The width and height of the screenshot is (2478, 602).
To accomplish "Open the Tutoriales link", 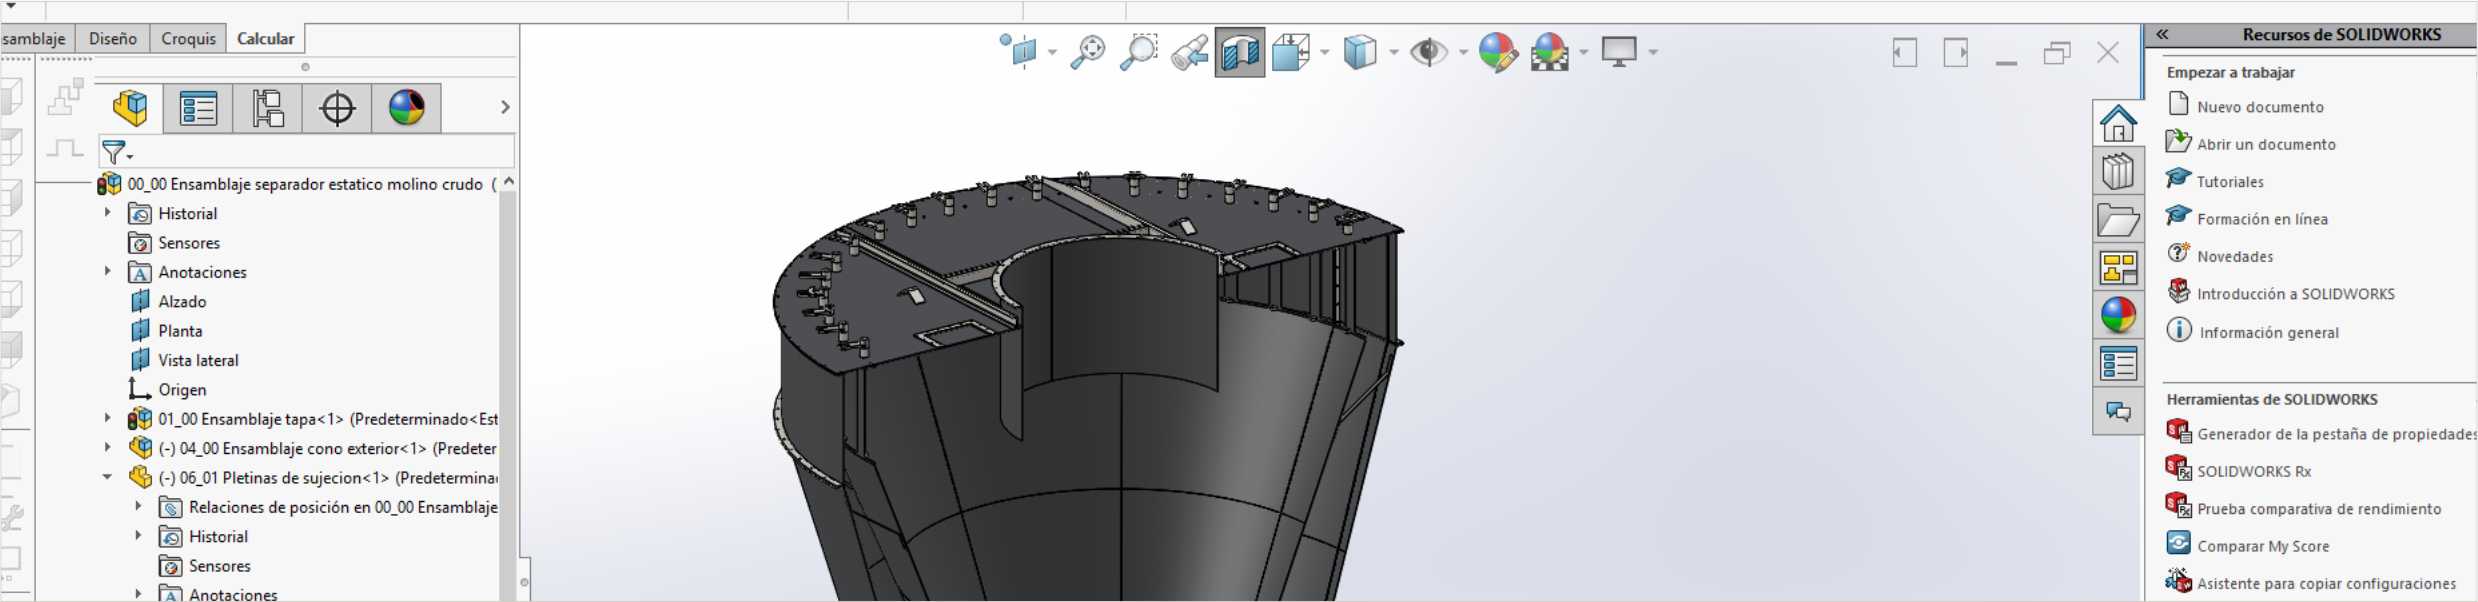I will pos(2229,182).
